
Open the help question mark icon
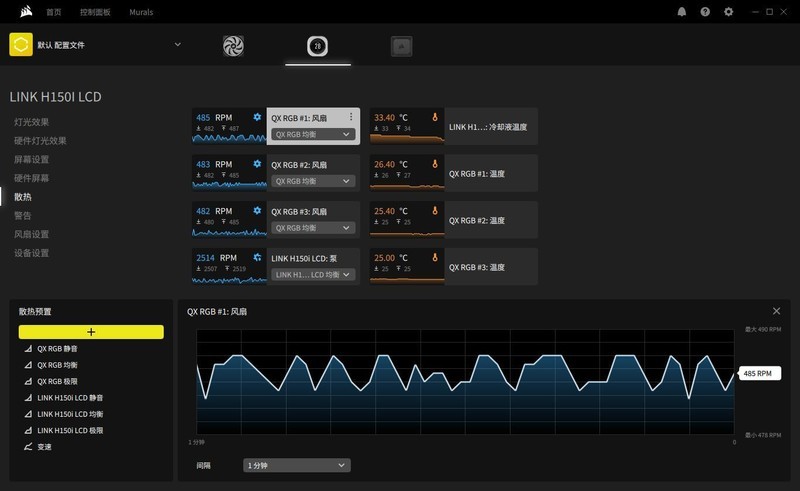click(705, 12)
